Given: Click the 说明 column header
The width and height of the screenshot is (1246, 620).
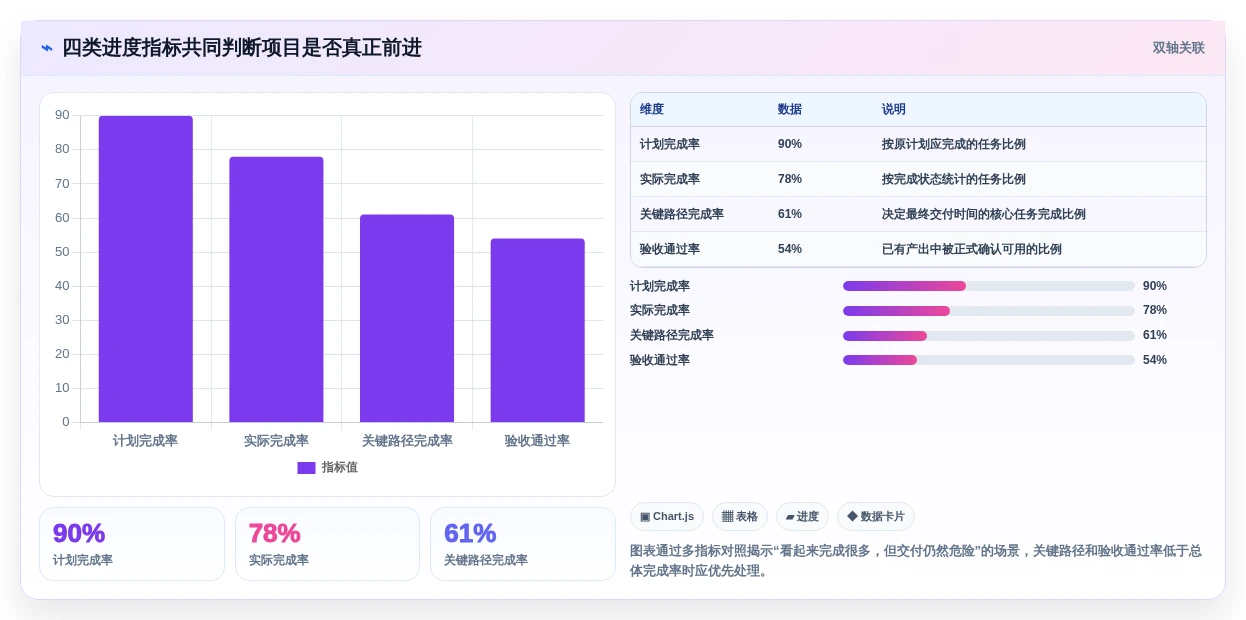Looking at the screenshot, I should coord(894,110).
